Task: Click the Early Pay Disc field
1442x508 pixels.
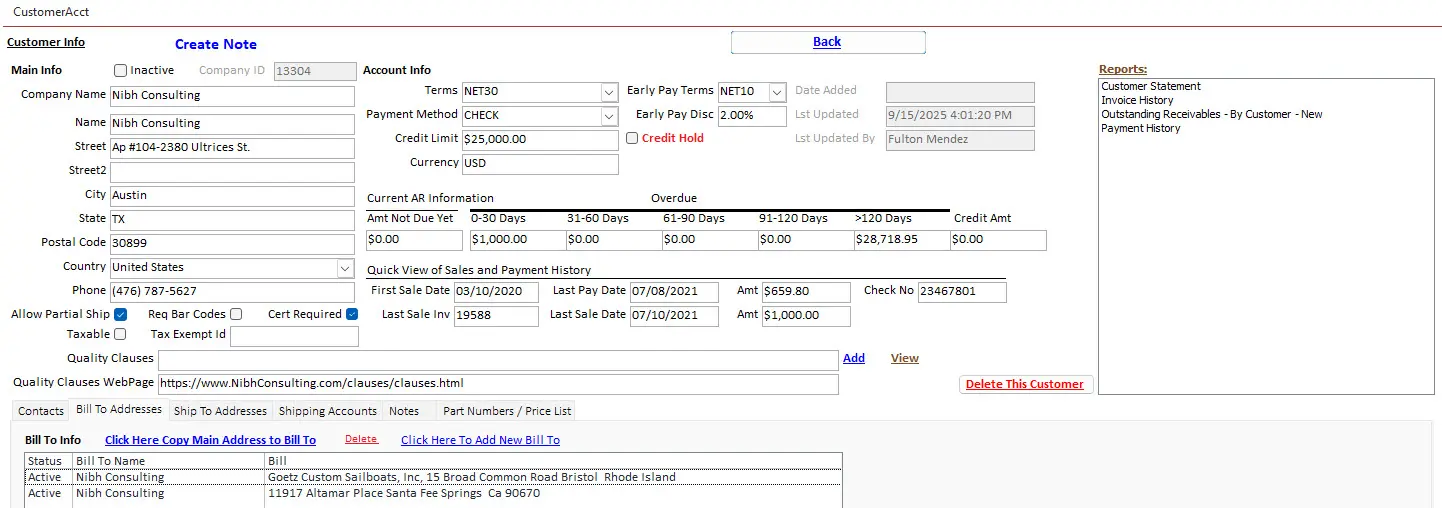Action: (x=752, y=116)
